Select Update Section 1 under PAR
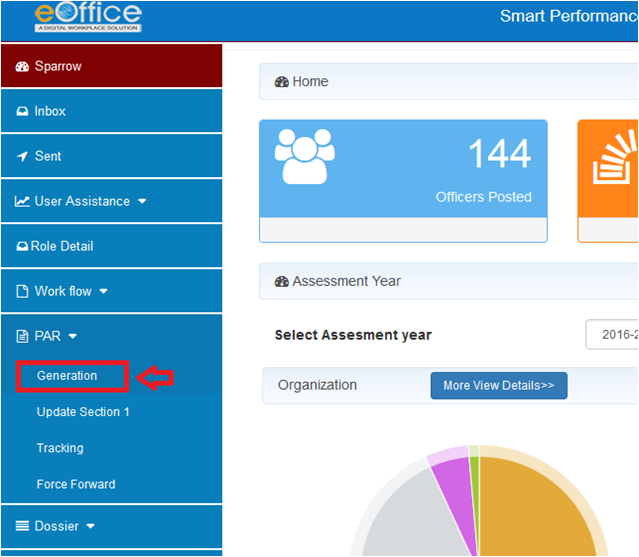This screenshot has width=639, height=557. pos(83,412)
